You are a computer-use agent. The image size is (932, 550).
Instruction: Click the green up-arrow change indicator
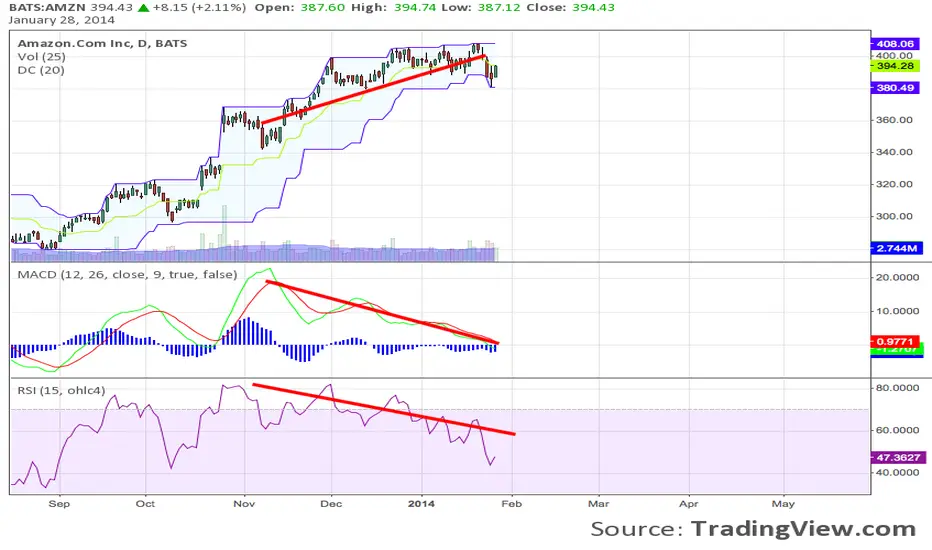click(x=143, y=8)
